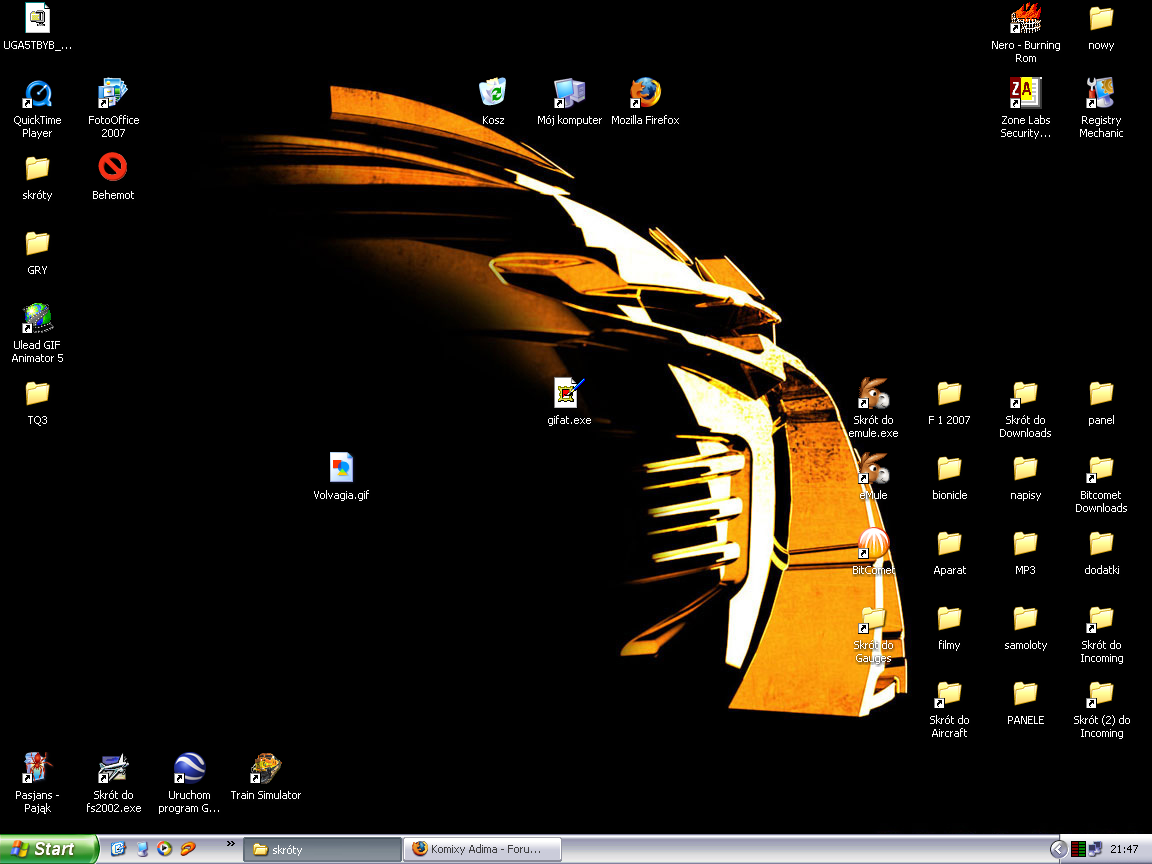Click the taskbar clock

pos(1124,849)
